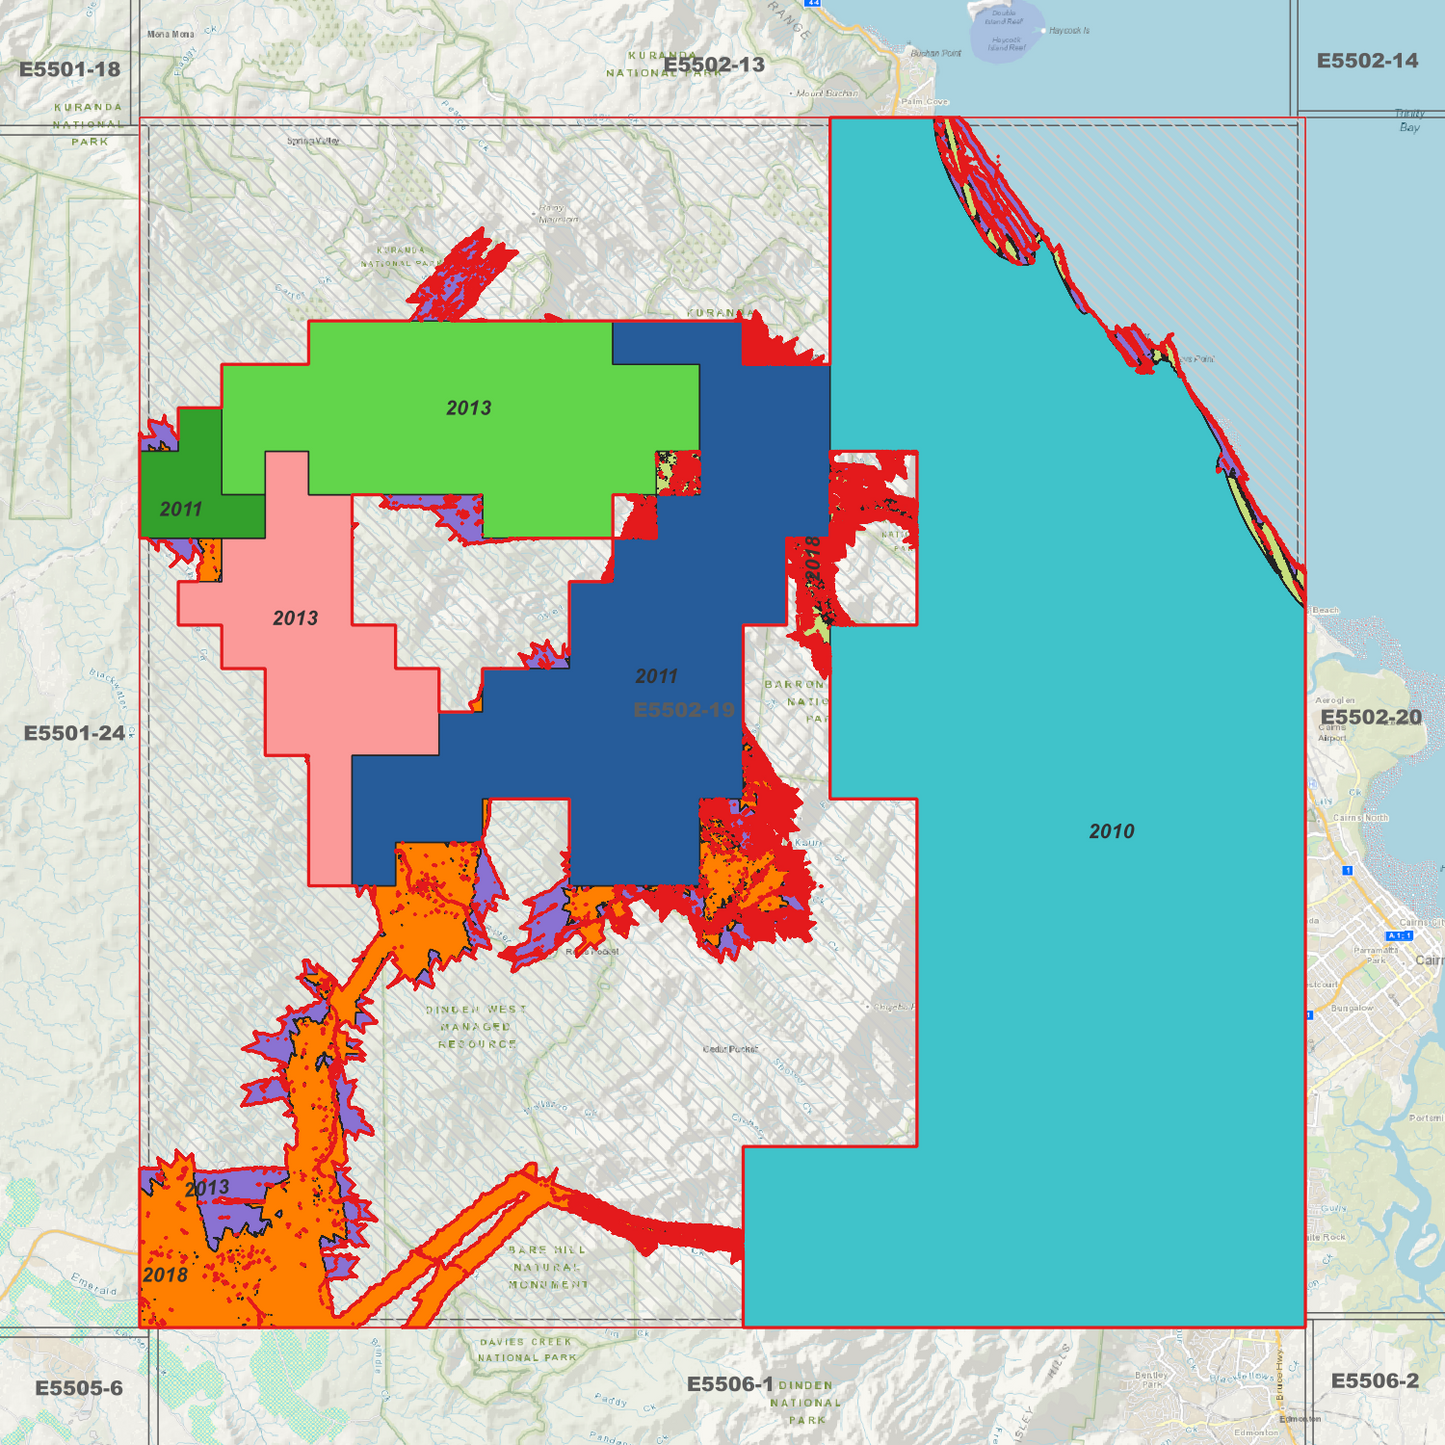Click the route 1 shield near Cairns North
1445x1445 pixels.
pyautogui.click(x=1347, y=871)
